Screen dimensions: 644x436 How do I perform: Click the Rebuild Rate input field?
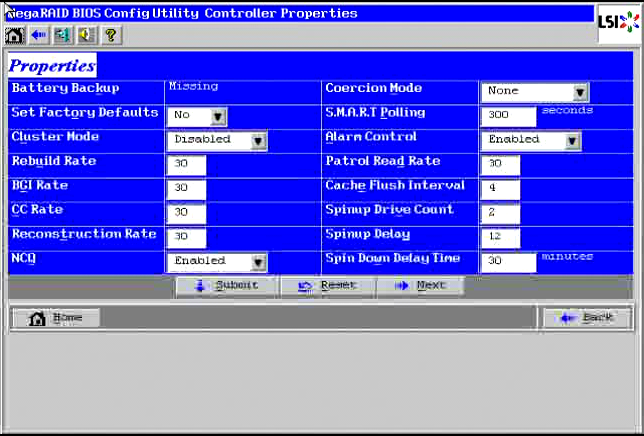pyautogui.click(x=186, y=164)
